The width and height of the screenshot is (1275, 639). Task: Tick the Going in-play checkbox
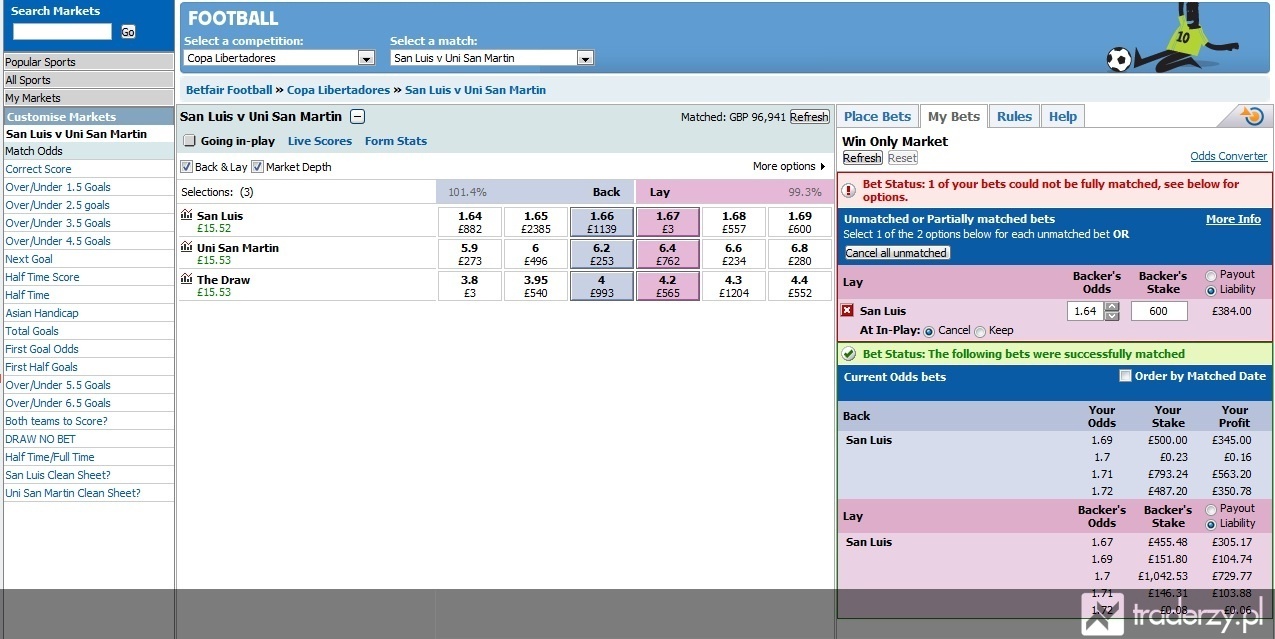click(x=189, y=141)
